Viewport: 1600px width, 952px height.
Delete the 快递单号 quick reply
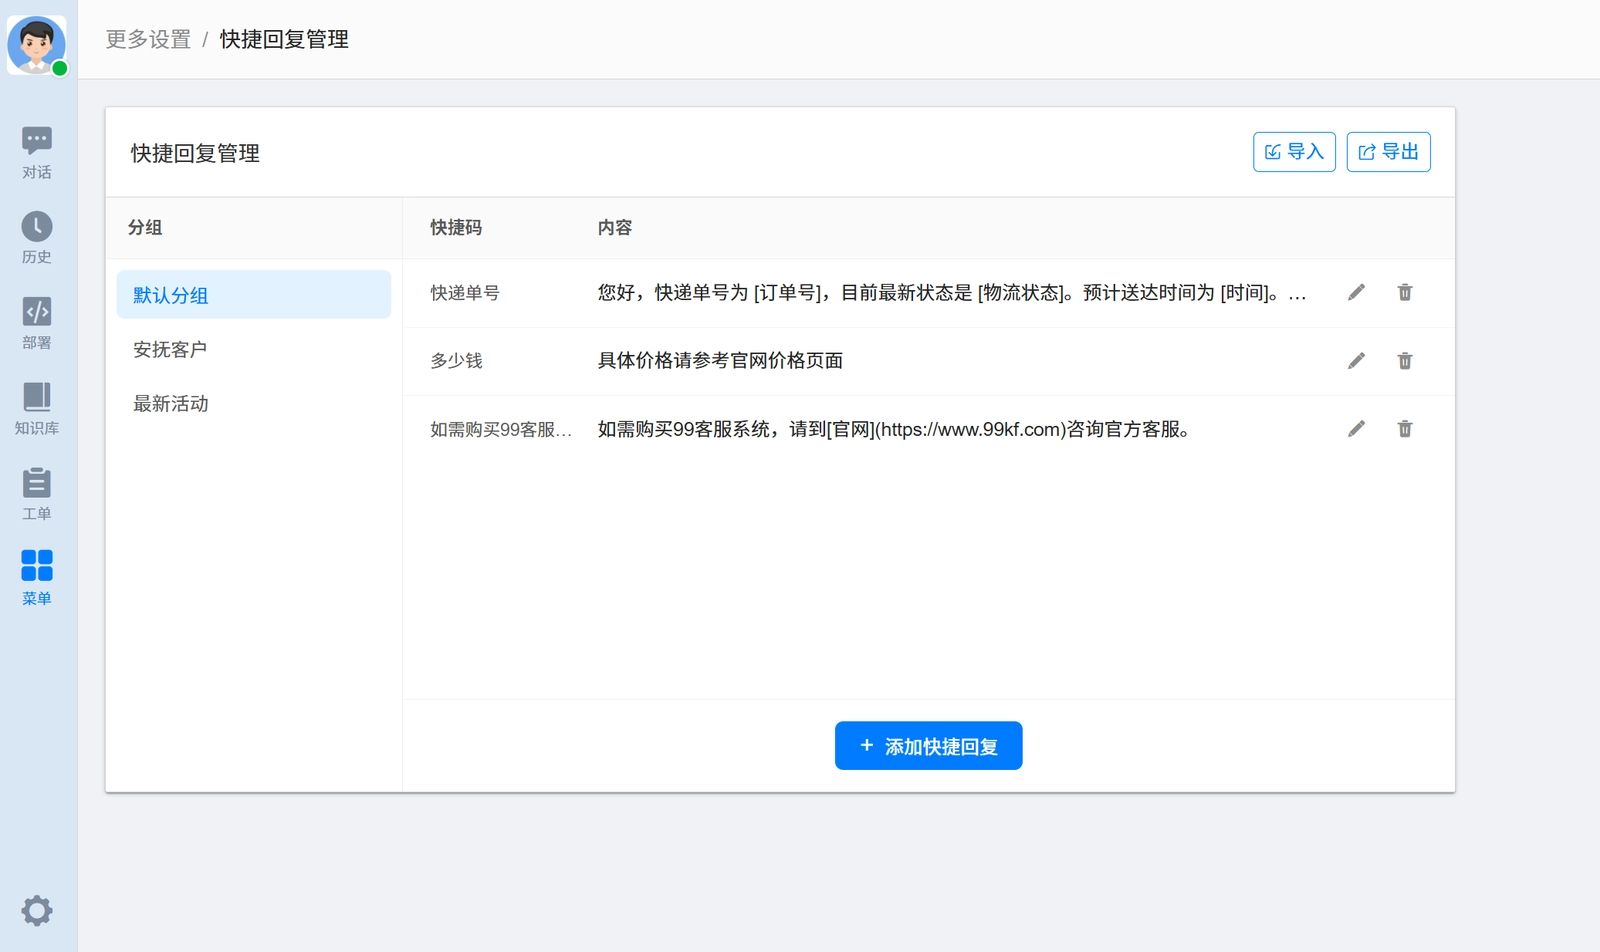pos(1405,292)
